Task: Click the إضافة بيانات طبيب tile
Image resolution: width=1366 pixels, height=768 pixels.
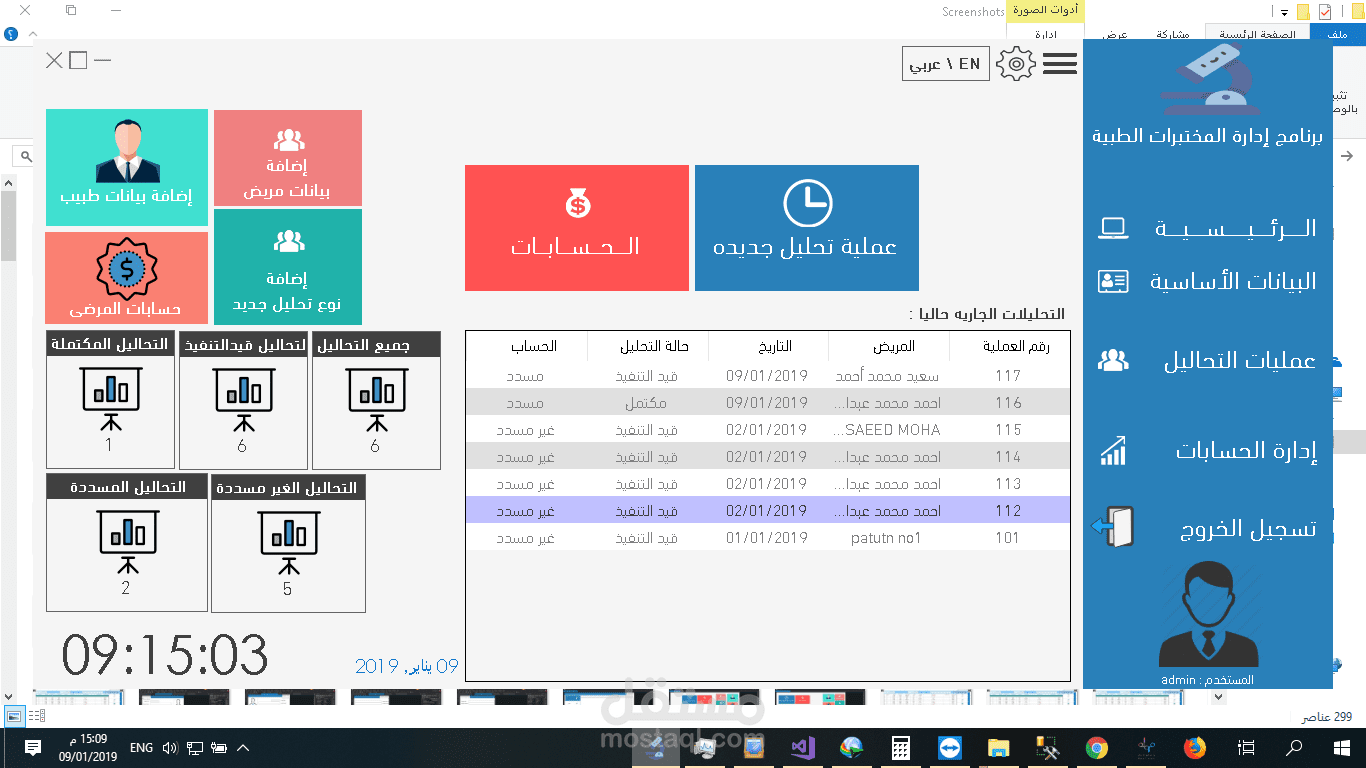Action: point(126,167)
